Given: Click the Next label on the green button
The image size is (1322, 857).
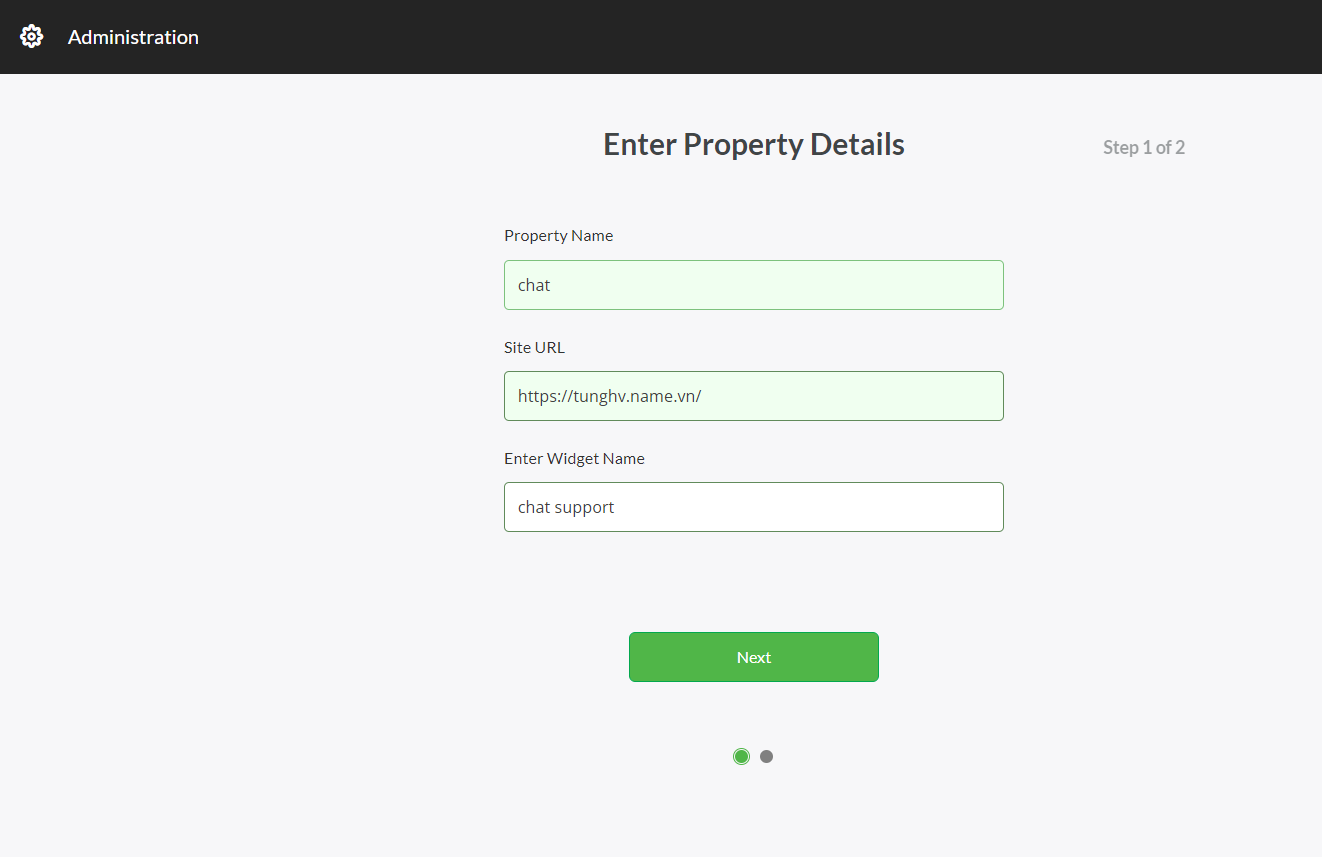Looking at the screenshot, I should click(x=753, y=657).
